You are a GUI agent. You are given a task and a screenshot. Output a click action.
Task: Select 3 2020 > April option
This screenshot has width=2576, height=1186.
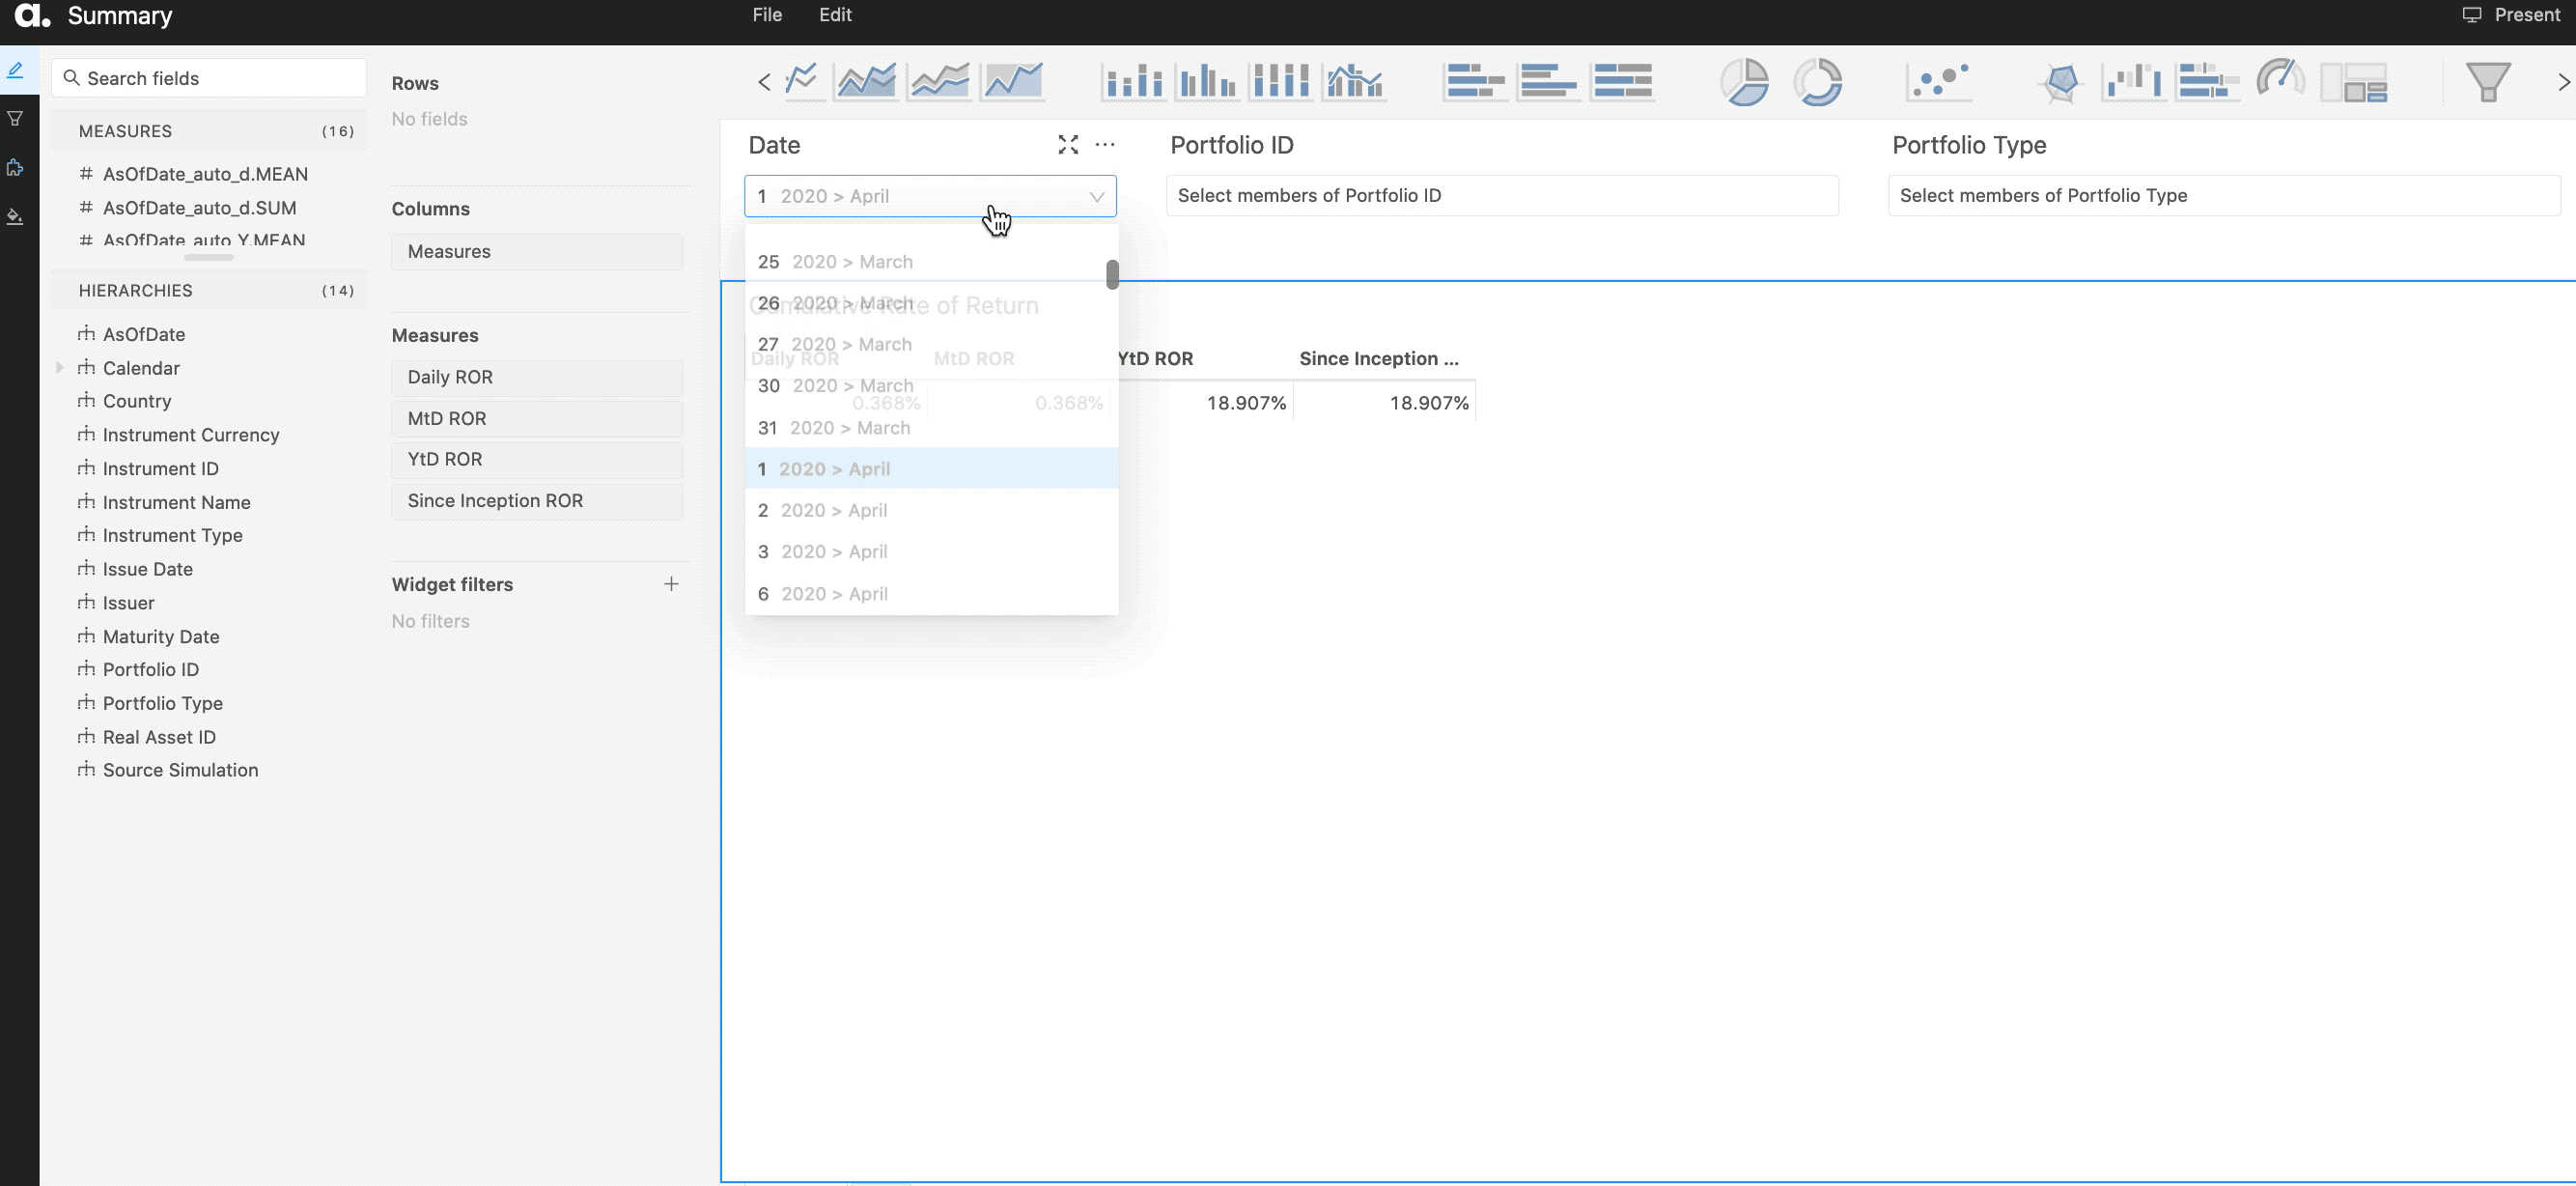pos(930,552)
